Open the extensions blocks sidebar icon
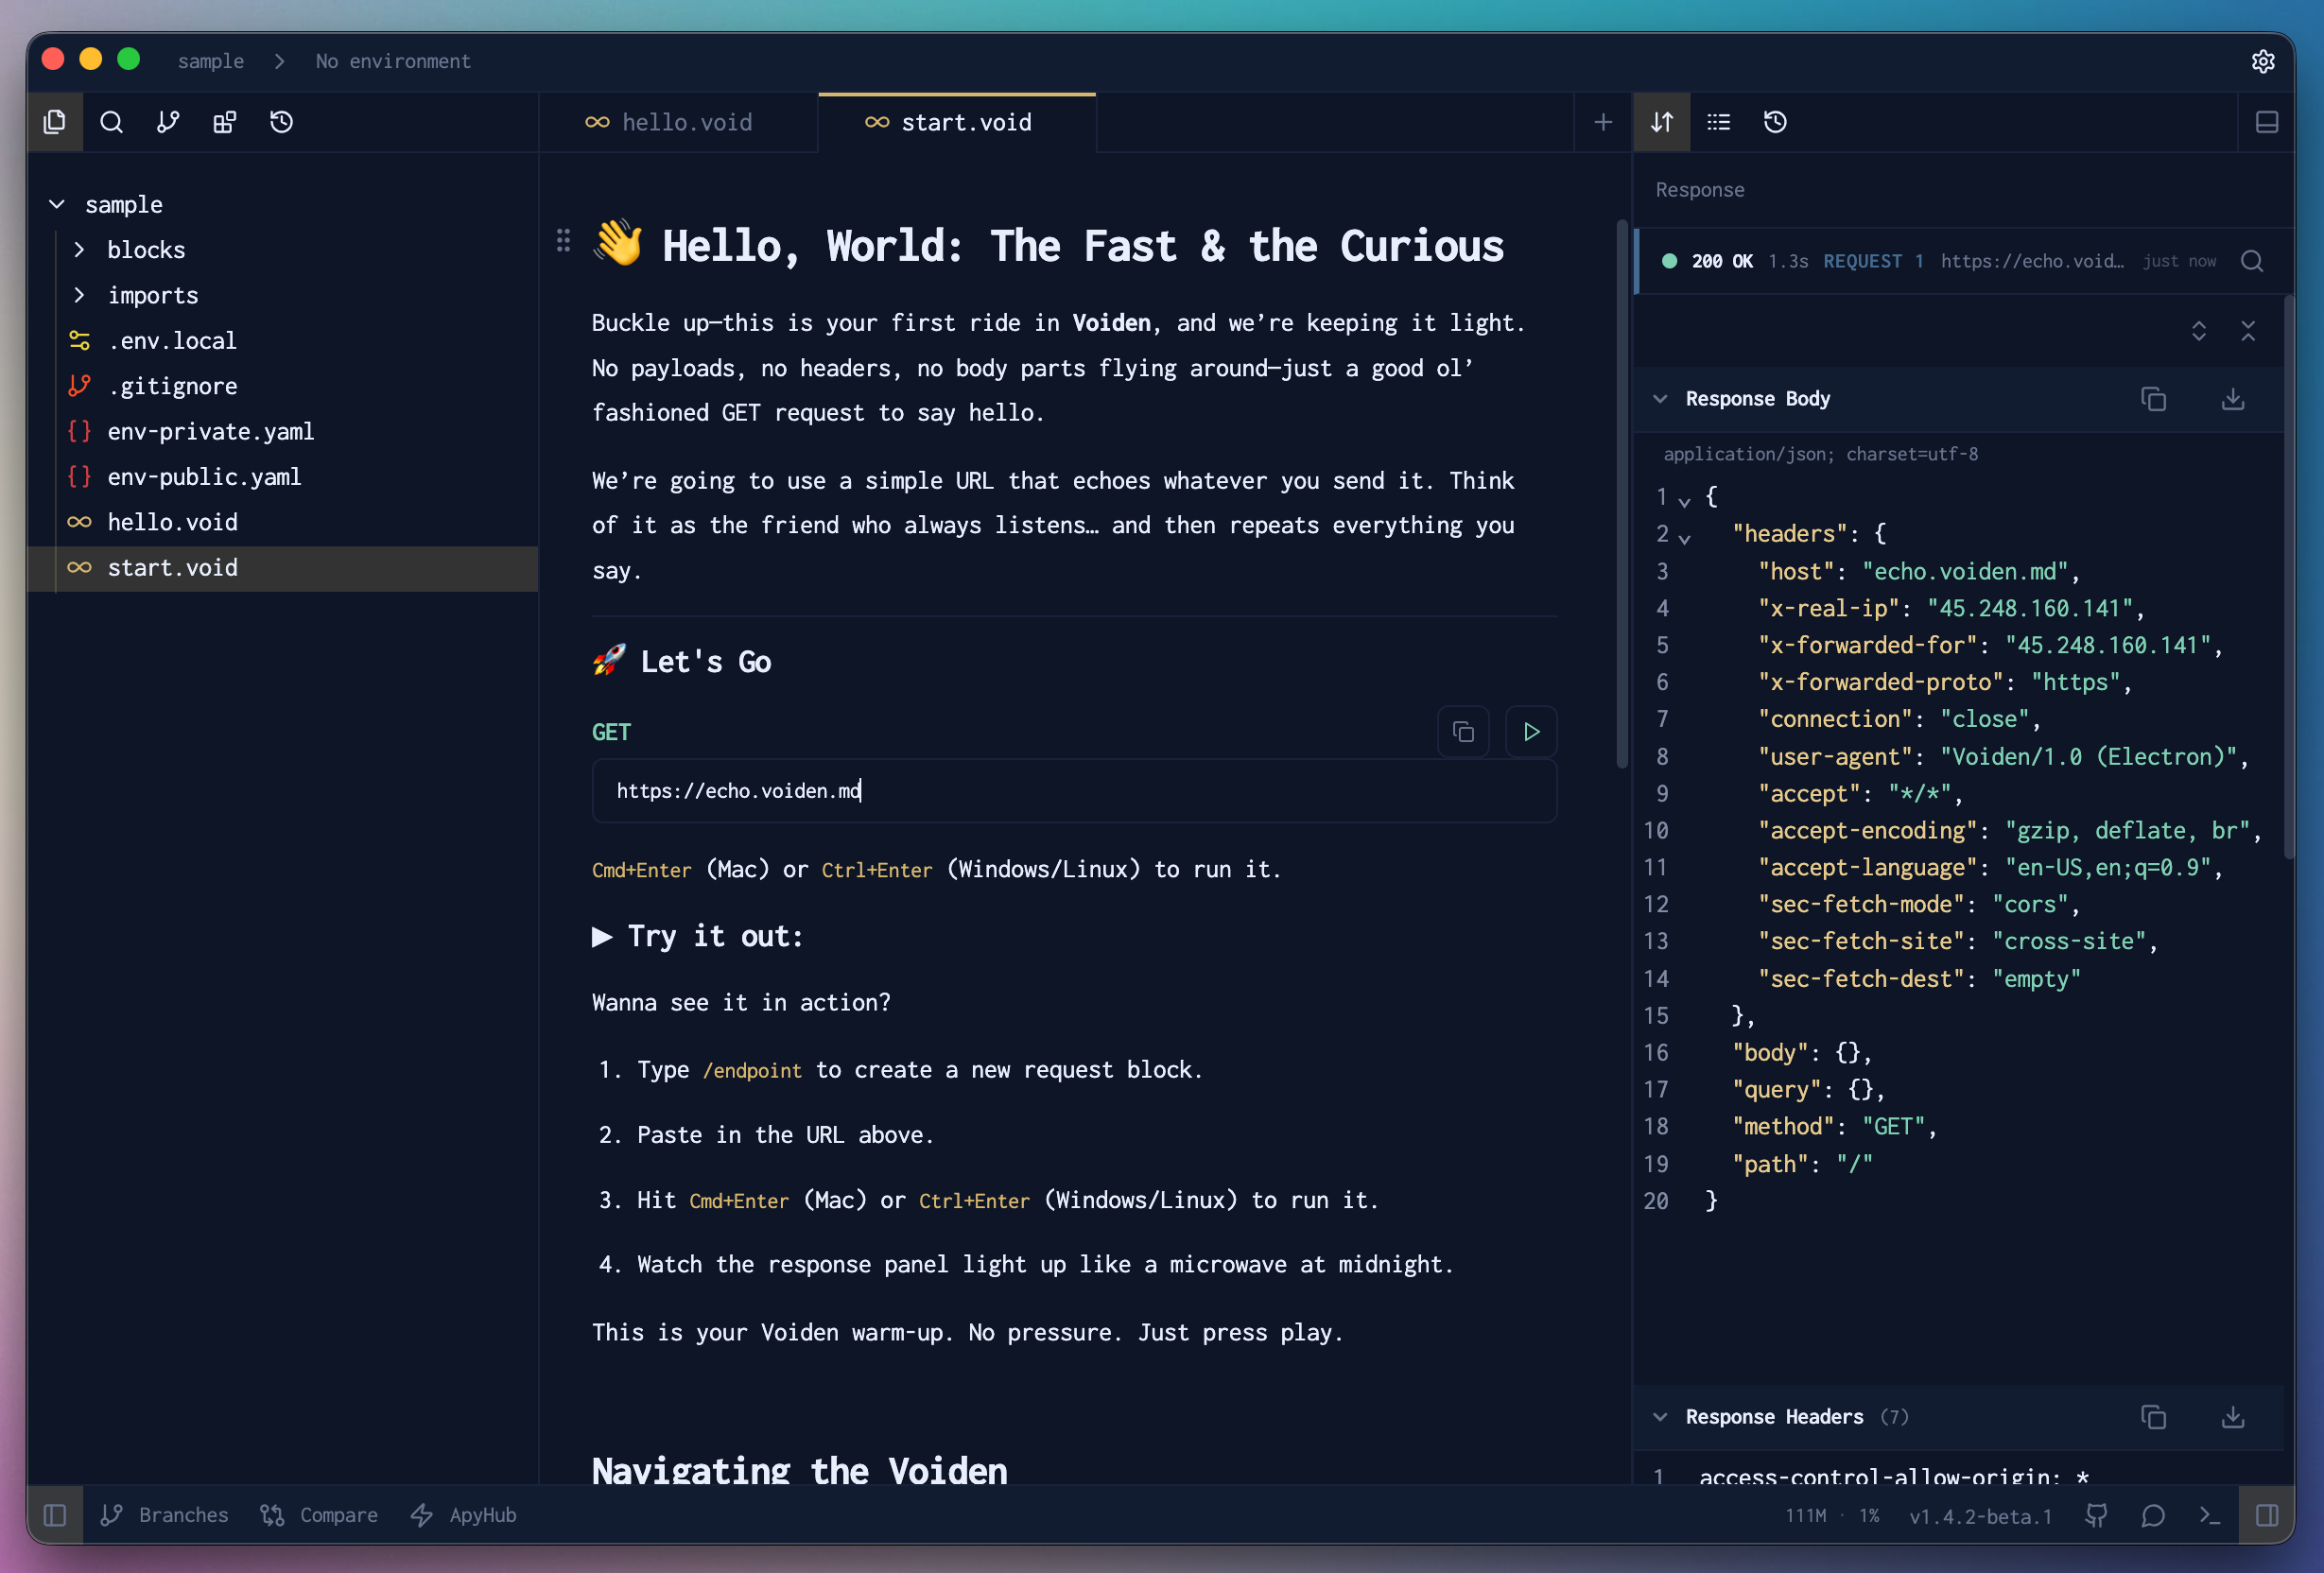The image size is (2324, 1573). click(225, 122)
